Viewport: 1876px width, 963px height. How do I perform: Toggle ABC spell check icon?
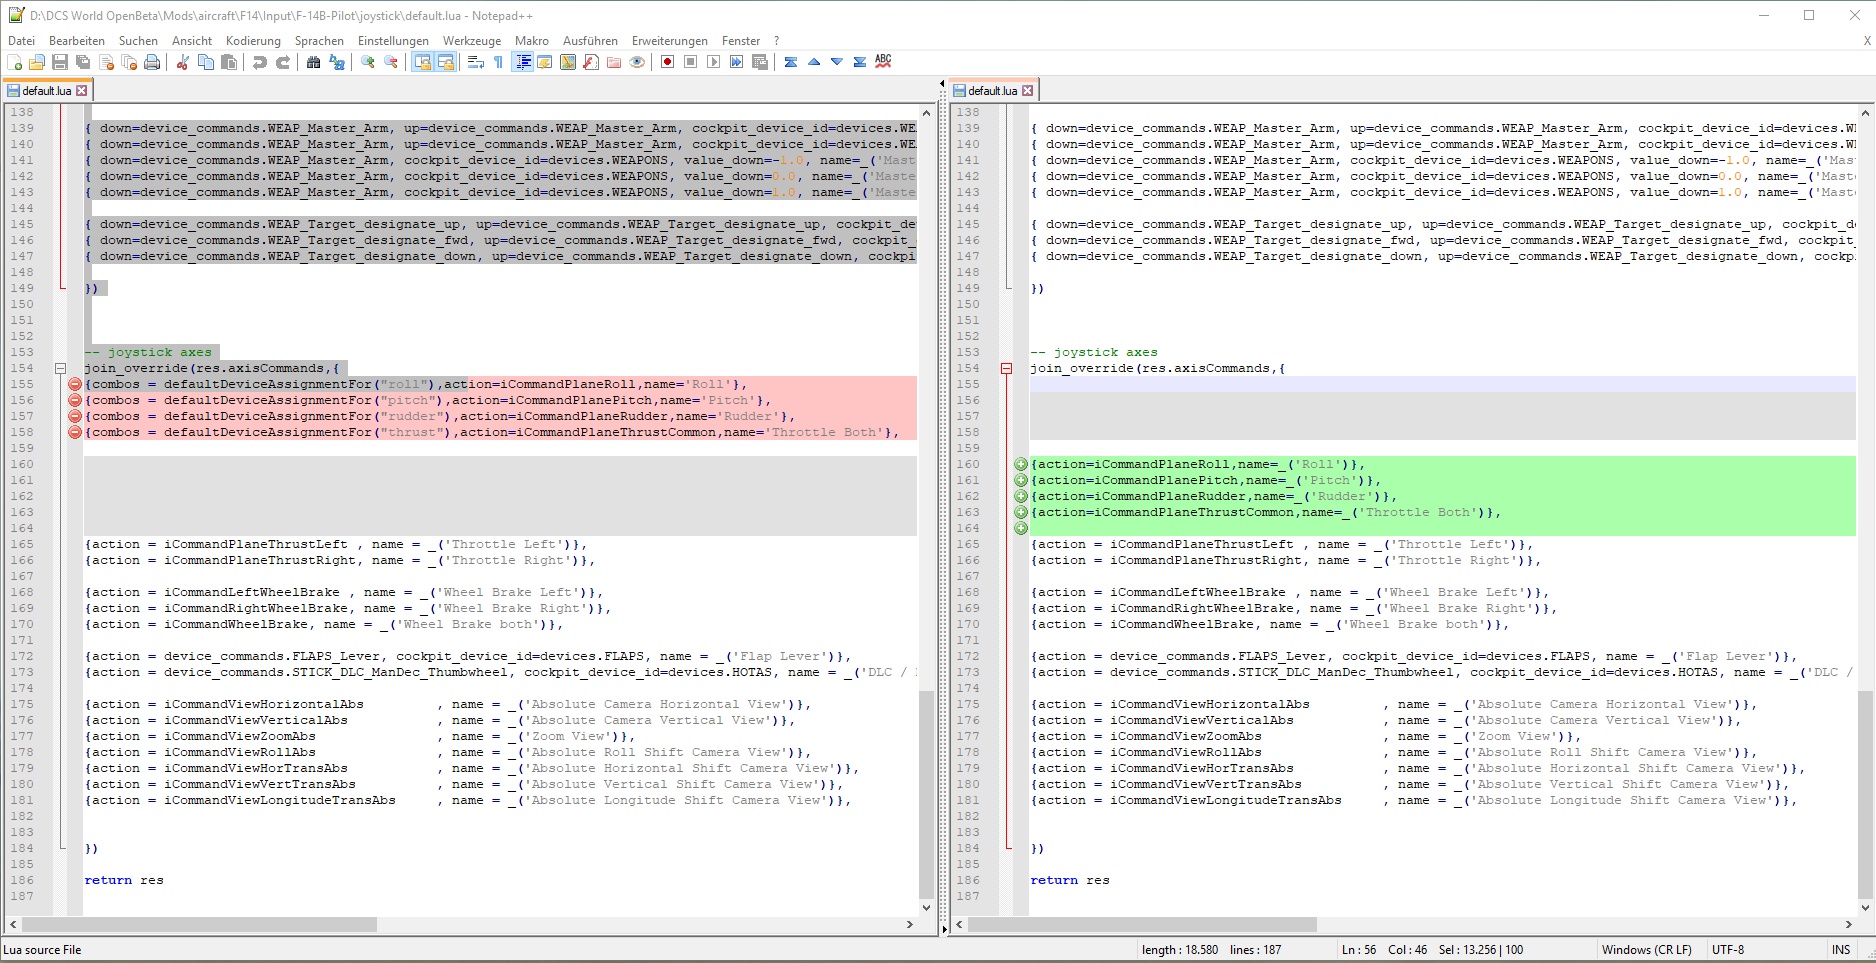tap(883, 62)
